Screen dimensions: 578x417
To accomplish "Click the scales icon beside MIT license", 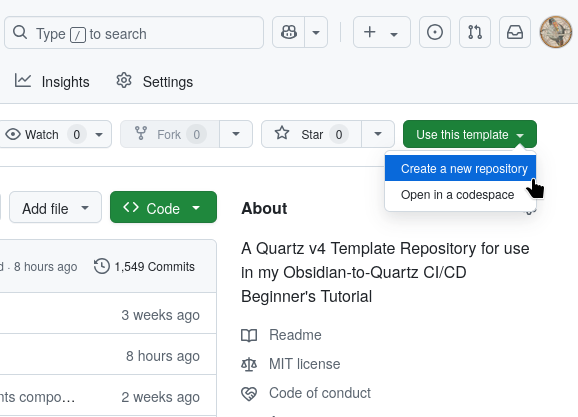I will point(249,364).
